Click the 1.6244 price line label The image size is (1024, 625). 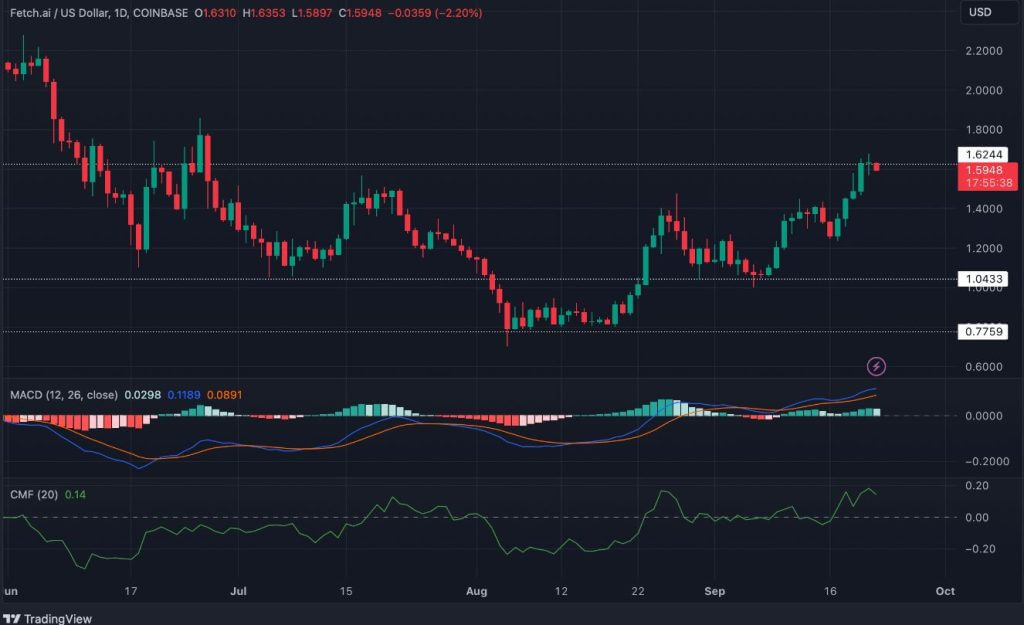coord(984,155)
